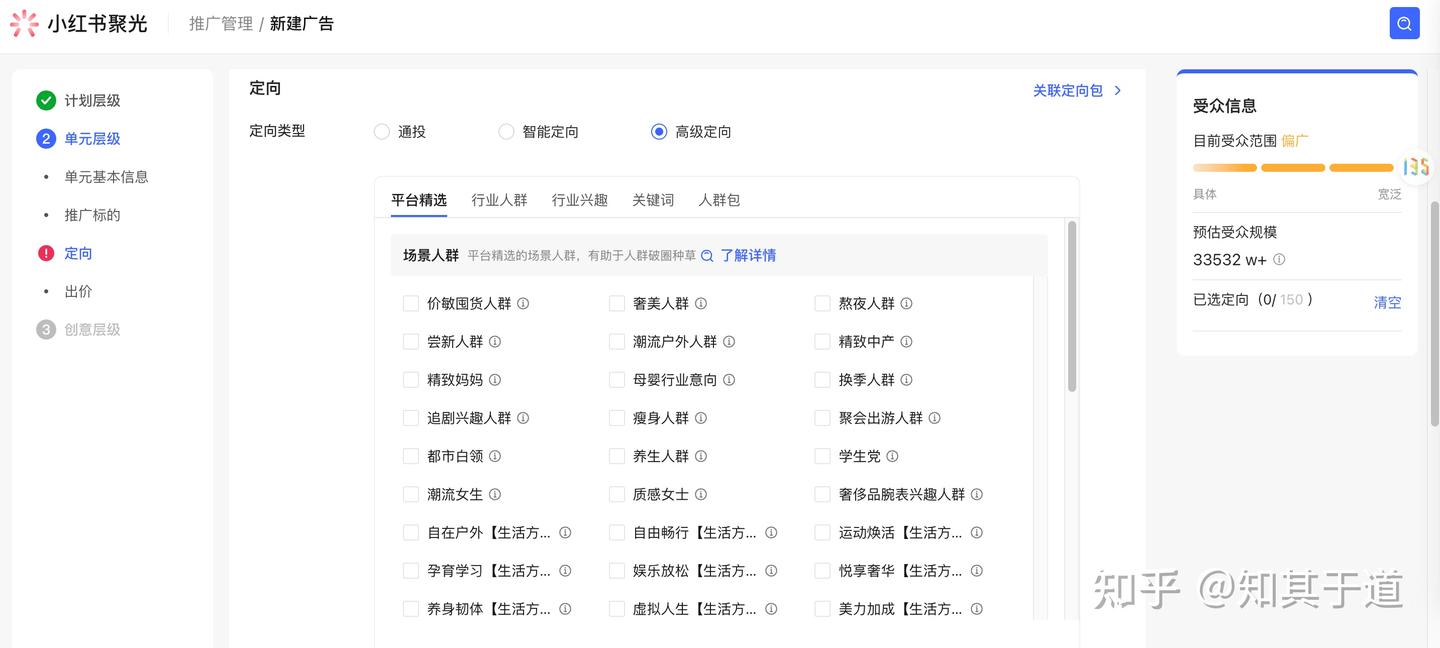
Task: Check the 学生党 checkbox
Action: [x=823, y=456]
